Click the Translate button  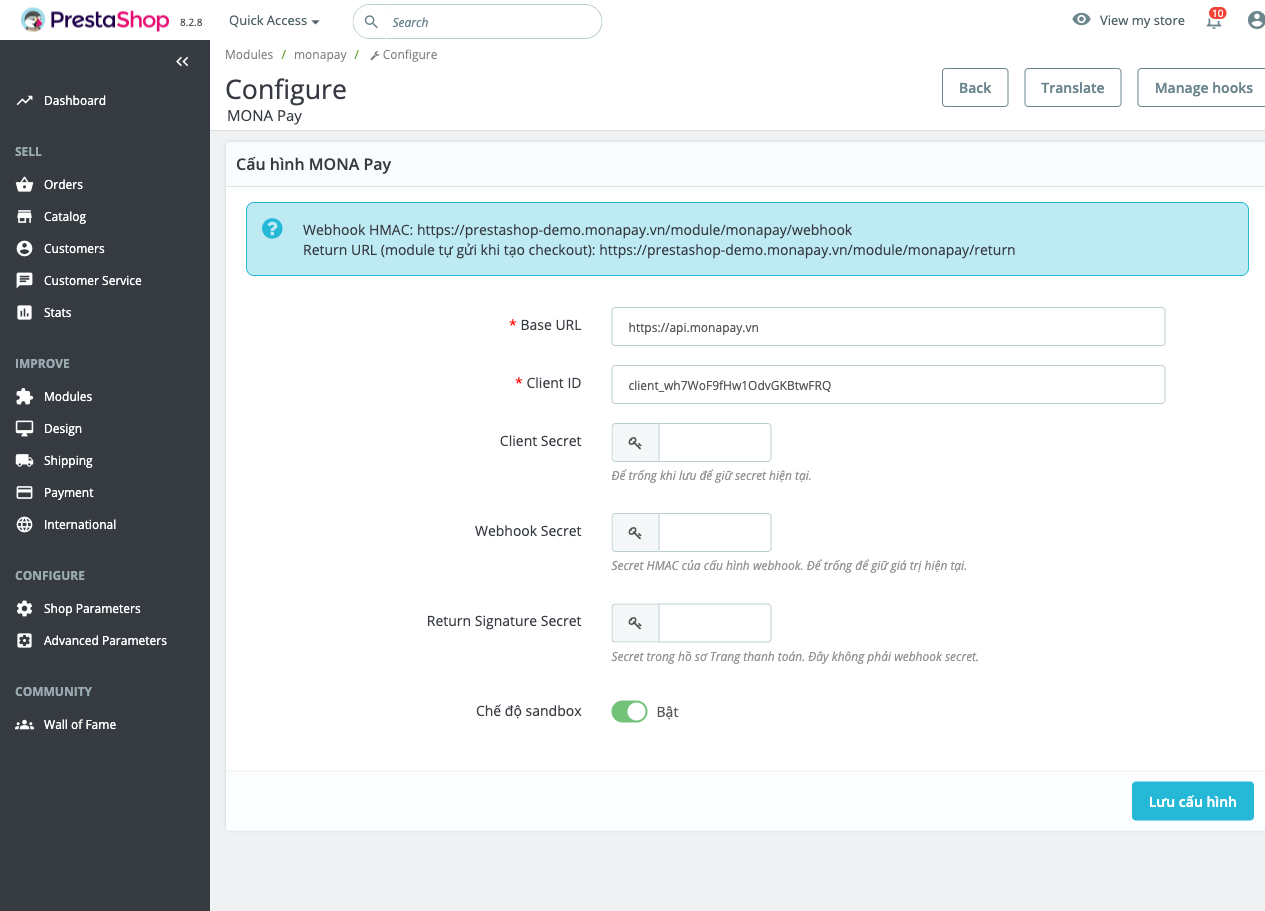[x=1072, y=88]
